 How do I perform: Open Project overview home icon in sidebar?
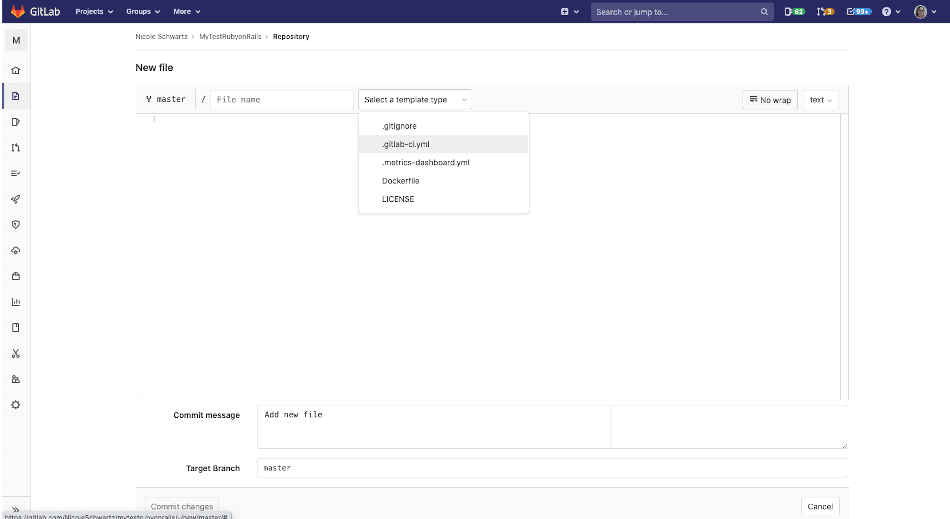coord(15,71)
